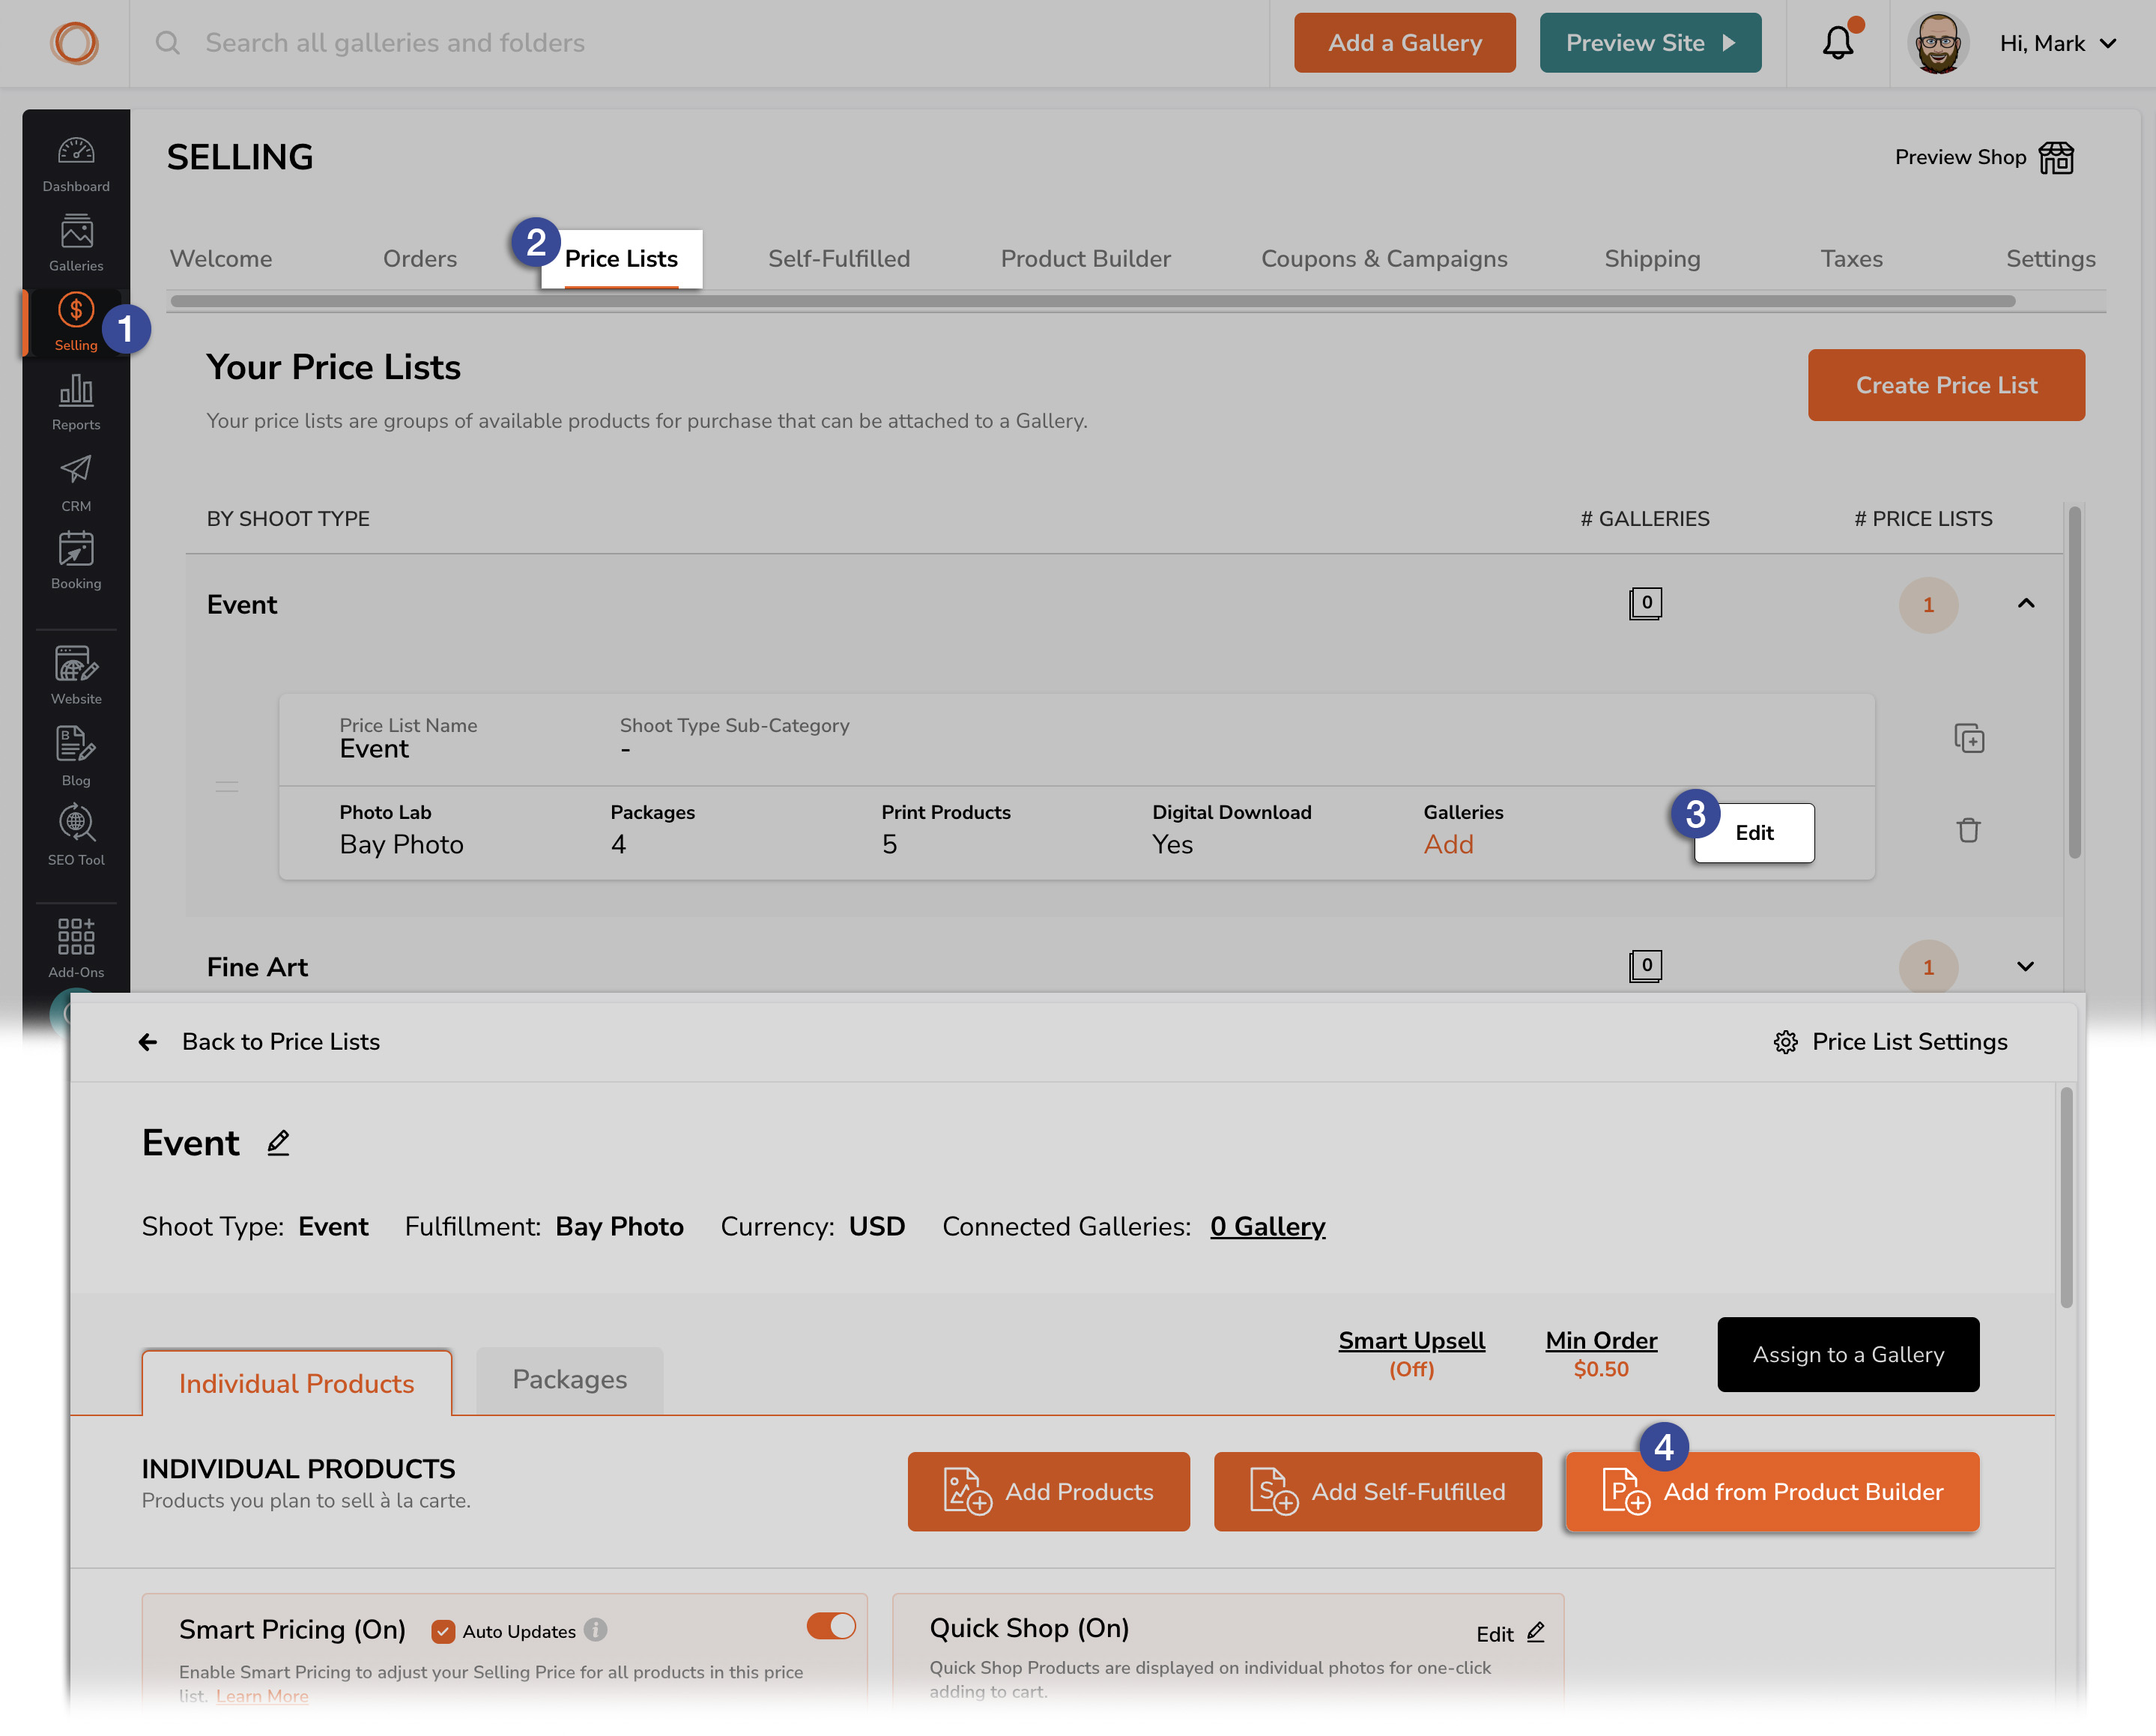Click the Event detail panel vertical scrollbar
The width and height of the screenshot is (2156, 1736).
click(x=2066, y=1199)
